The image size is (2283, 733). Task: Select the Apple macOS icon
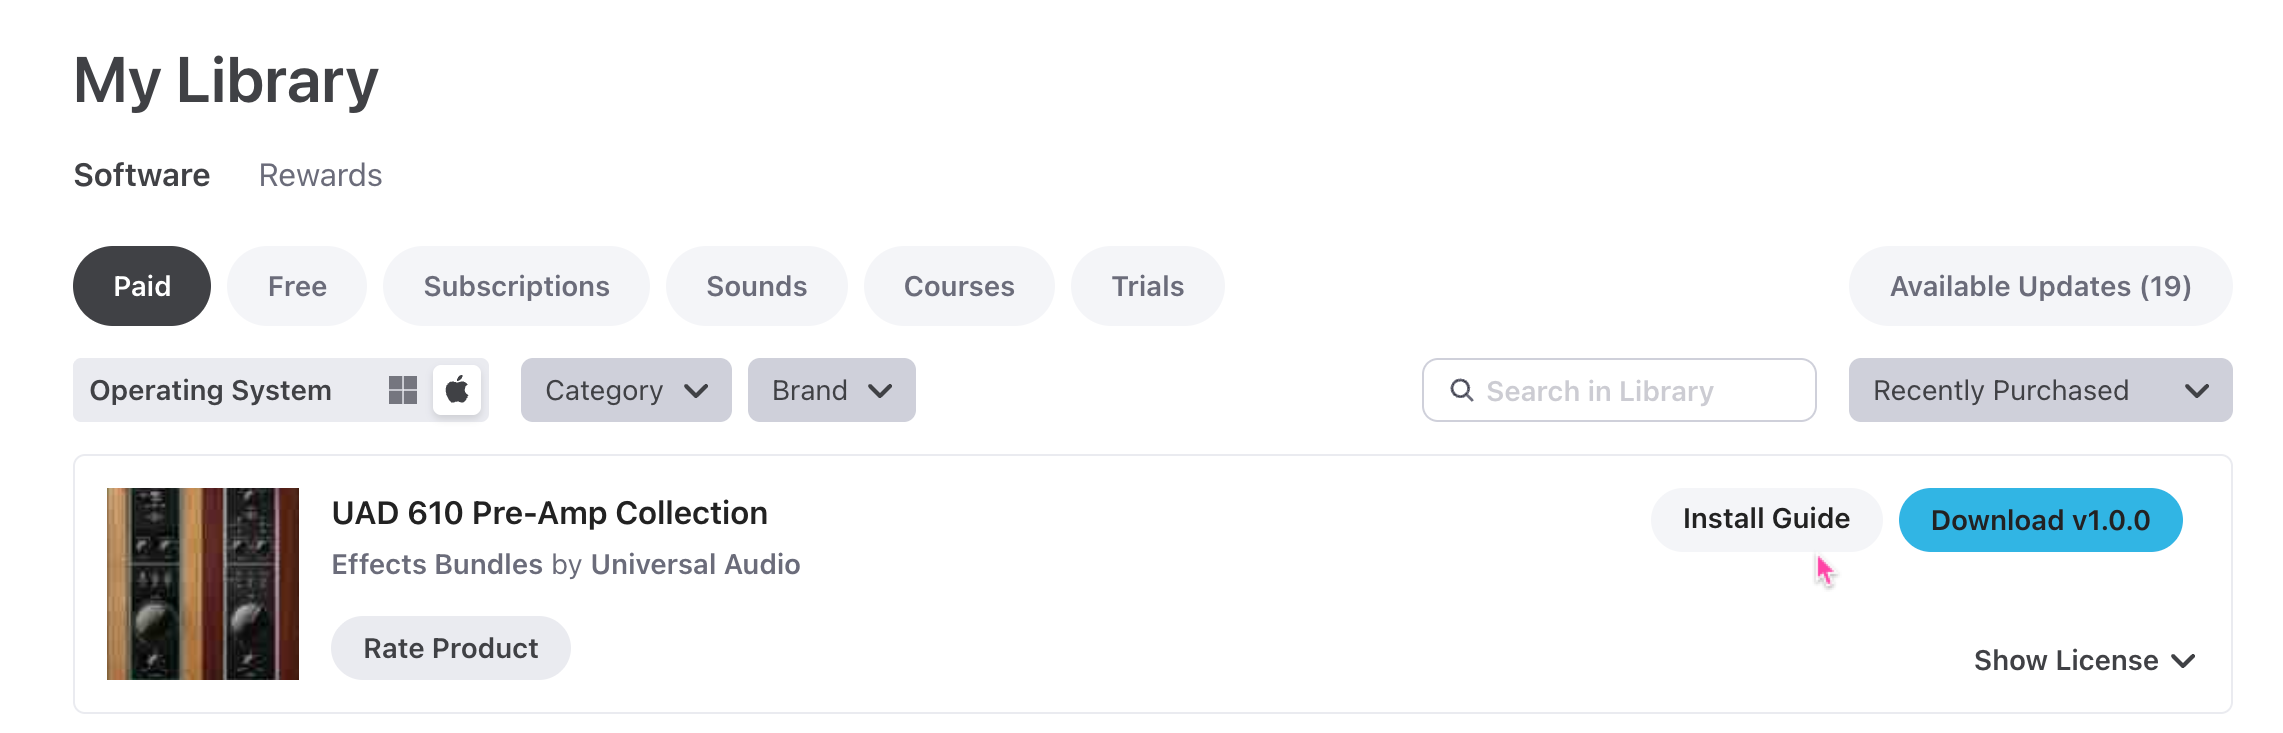457,390
